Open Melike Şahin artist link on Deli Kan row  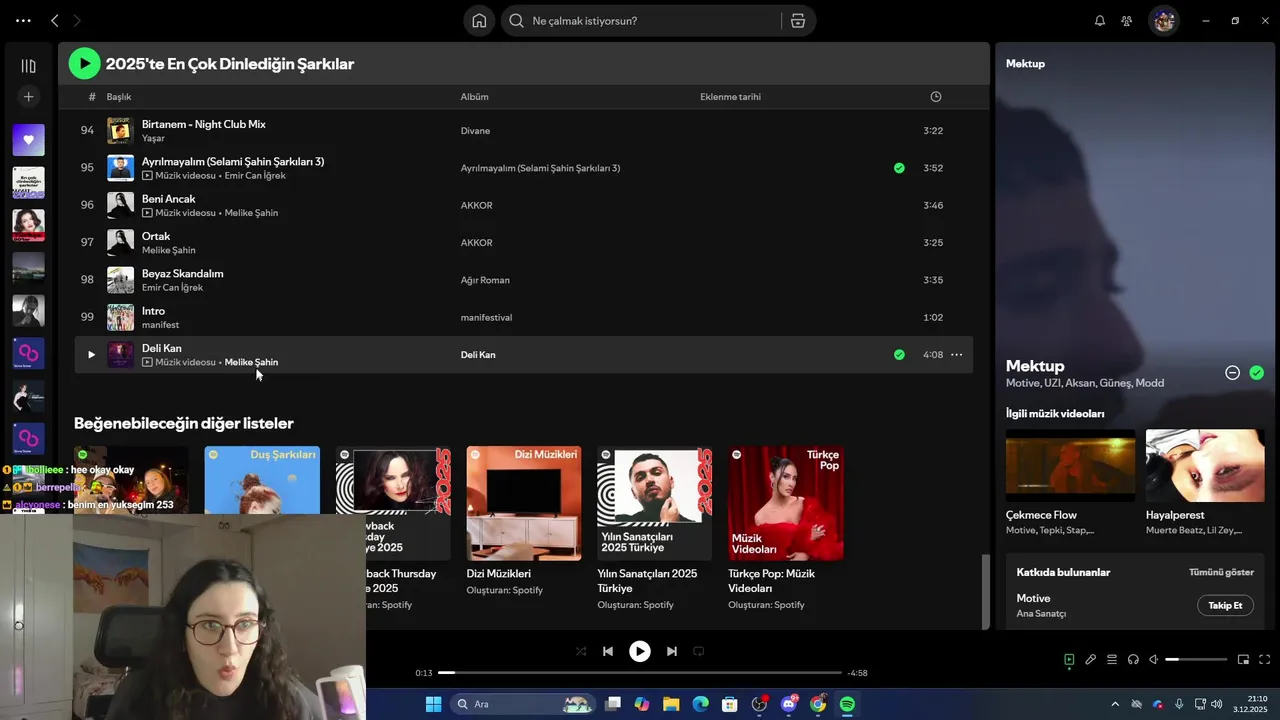[x=251, y=363]
